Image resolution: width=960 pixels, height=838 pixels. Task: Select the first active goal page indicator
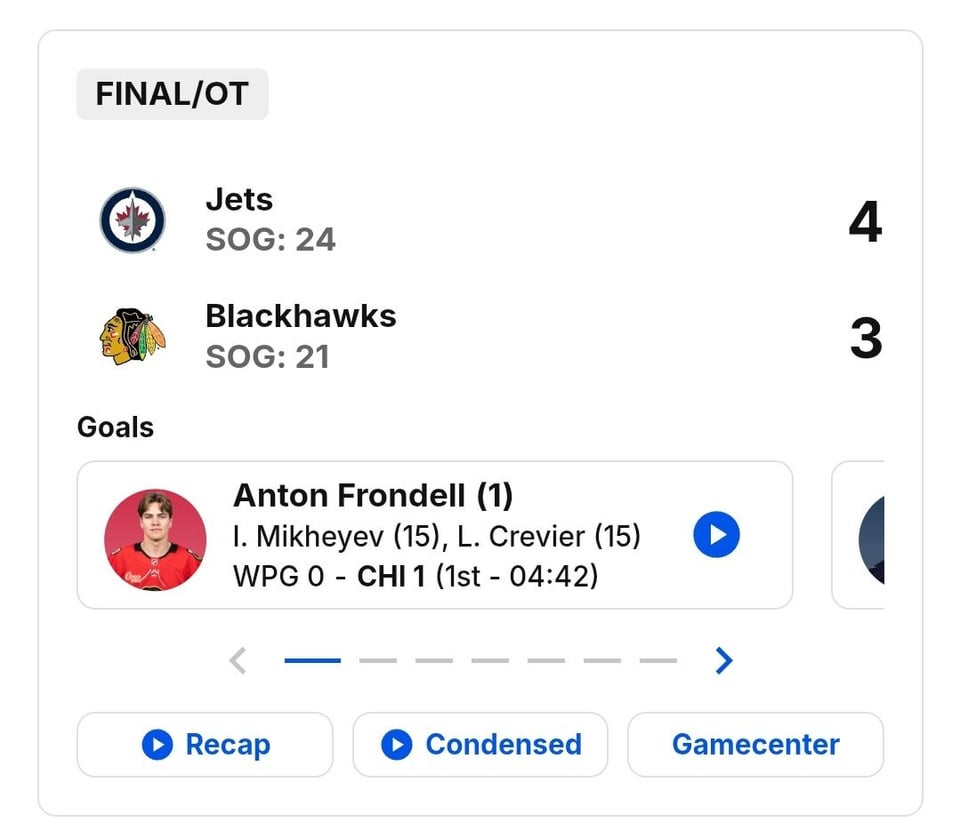(x=312, y=660)
